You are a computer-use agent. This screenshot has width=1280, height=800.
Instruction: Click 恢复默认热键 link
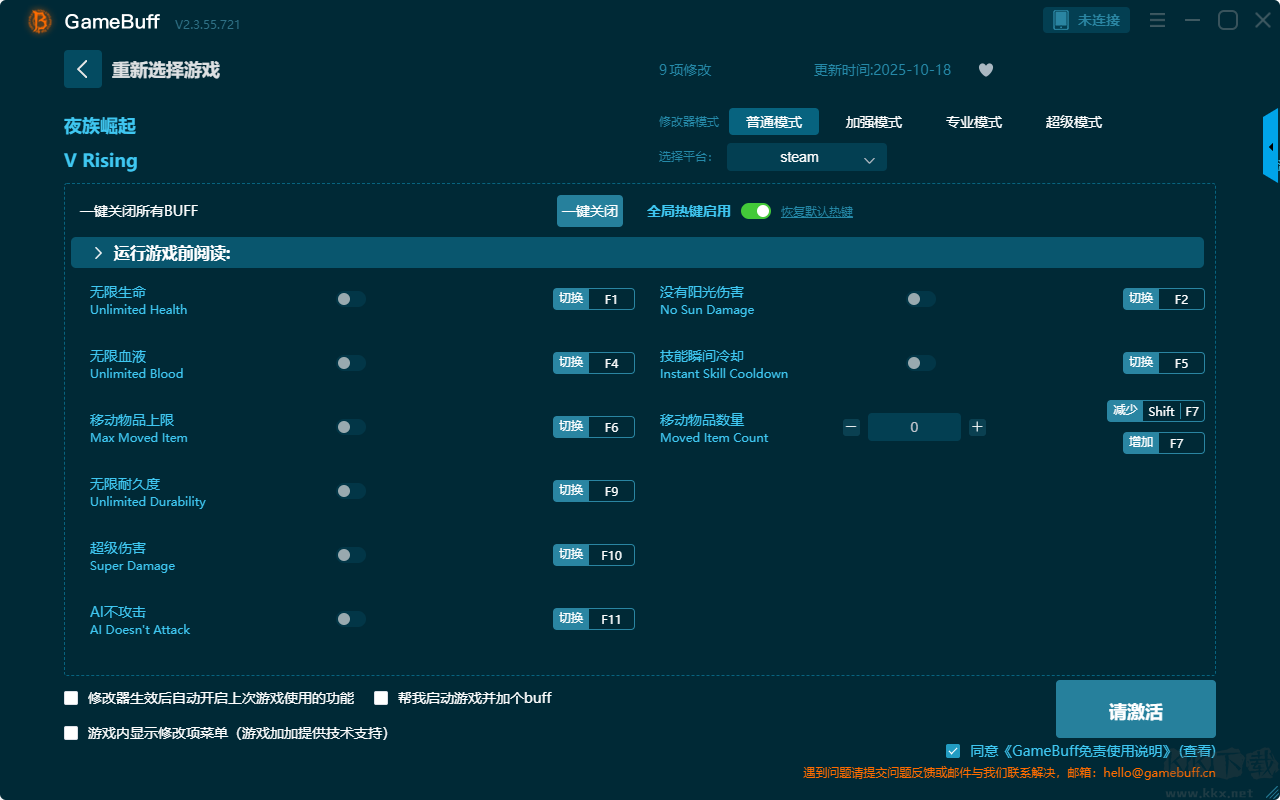point(817,212)
